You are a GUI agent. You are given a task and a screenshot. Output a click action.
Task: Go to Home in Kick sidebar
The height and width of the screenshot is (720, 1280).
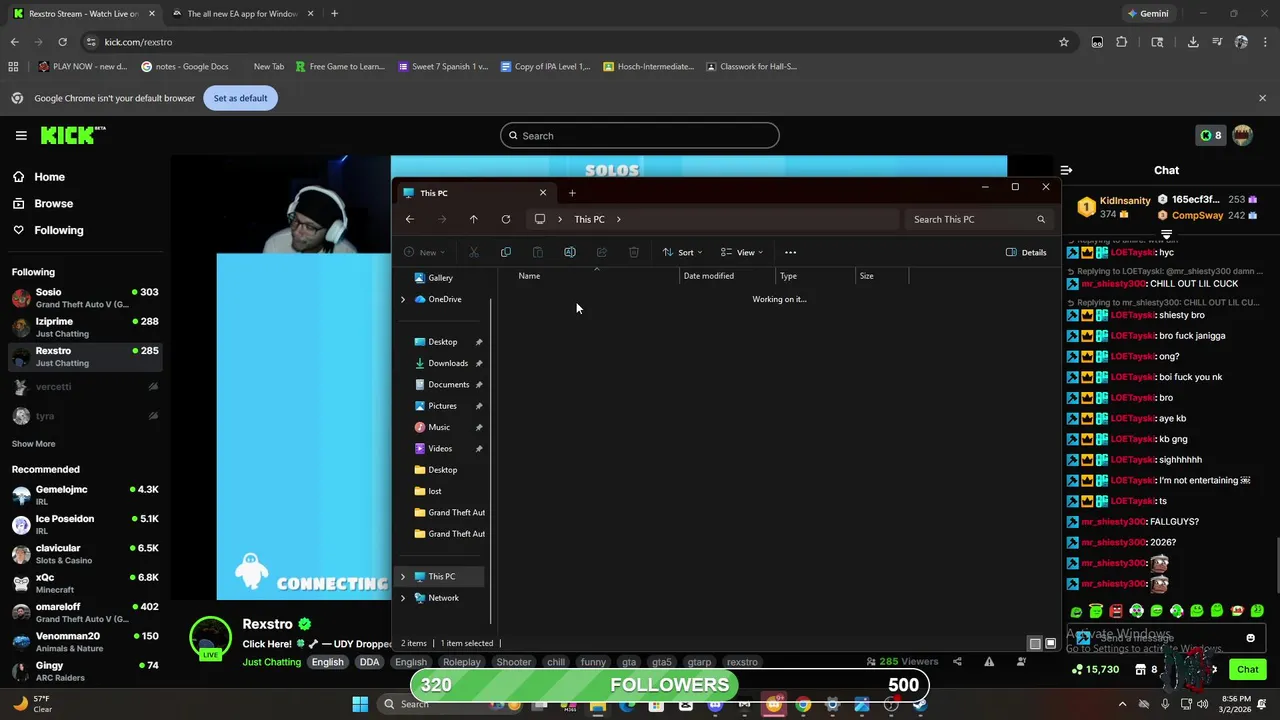(x=39, y=177)
